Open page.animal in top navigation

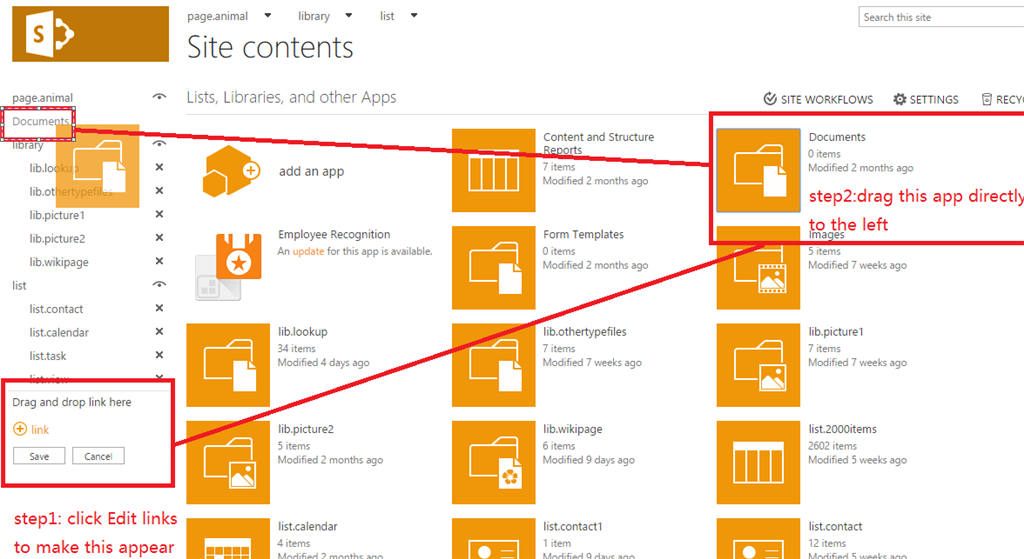217,16
